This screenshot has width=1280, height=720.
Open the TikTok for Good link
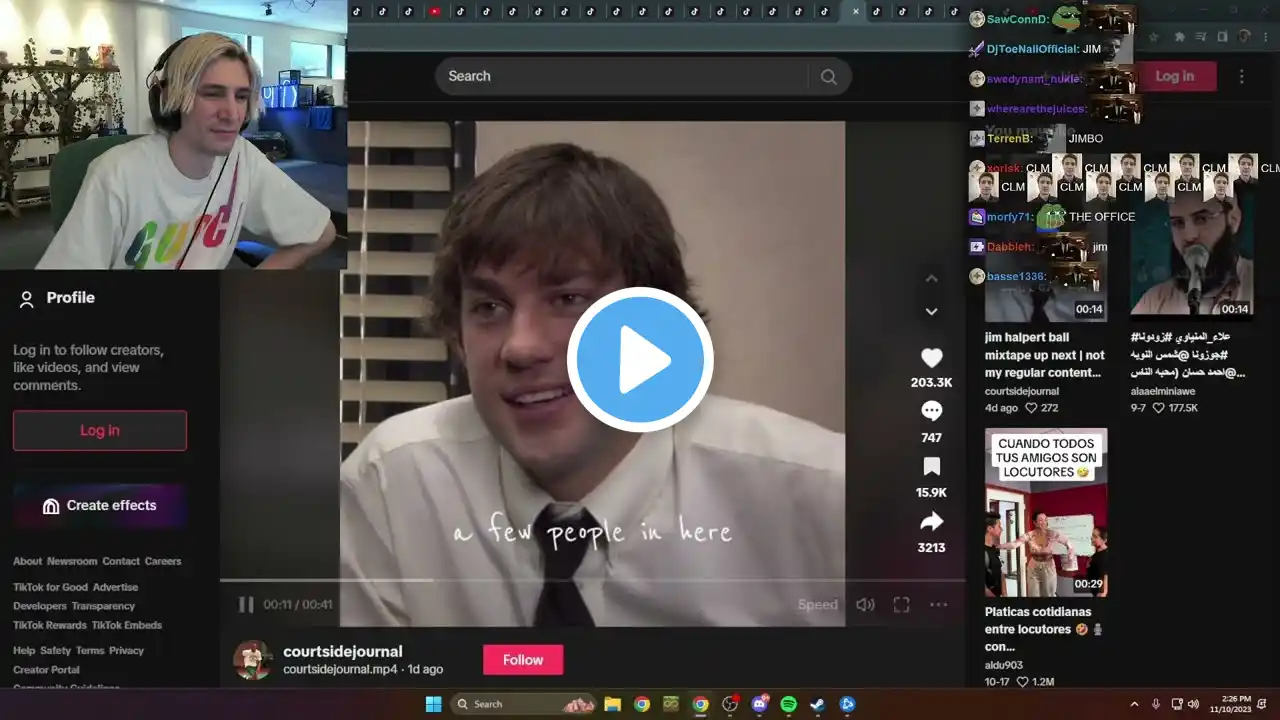click(x=50, y=587)
